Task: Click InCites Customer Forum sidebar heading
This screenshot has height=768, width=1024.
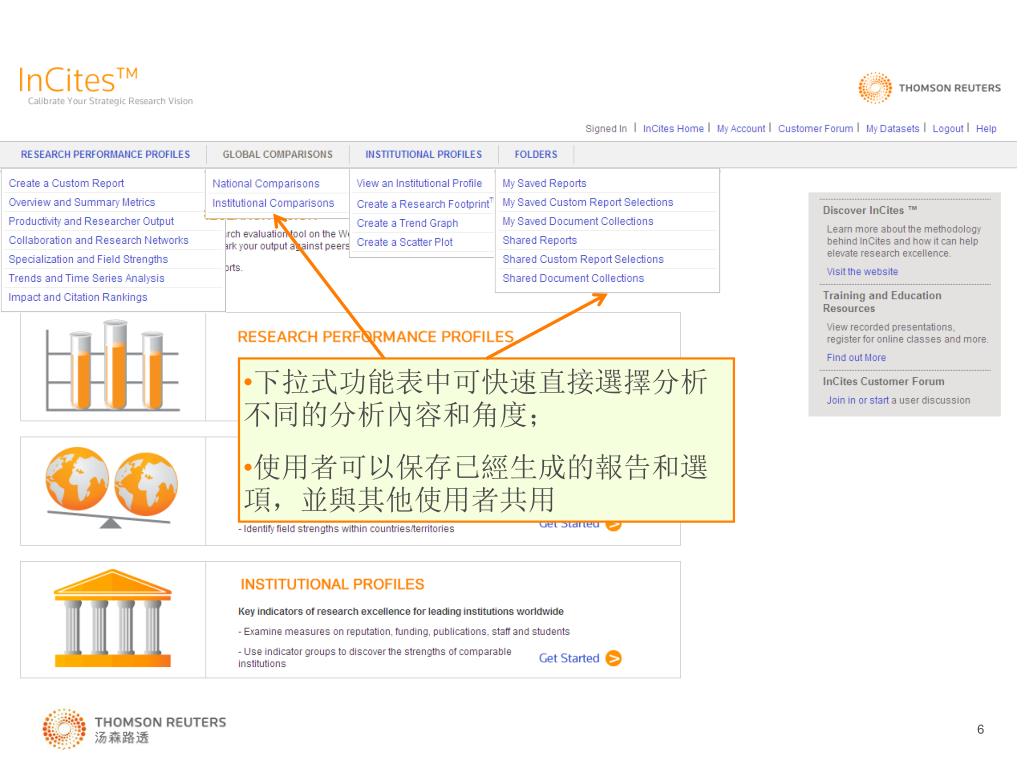Action: [x=884, y=381]
